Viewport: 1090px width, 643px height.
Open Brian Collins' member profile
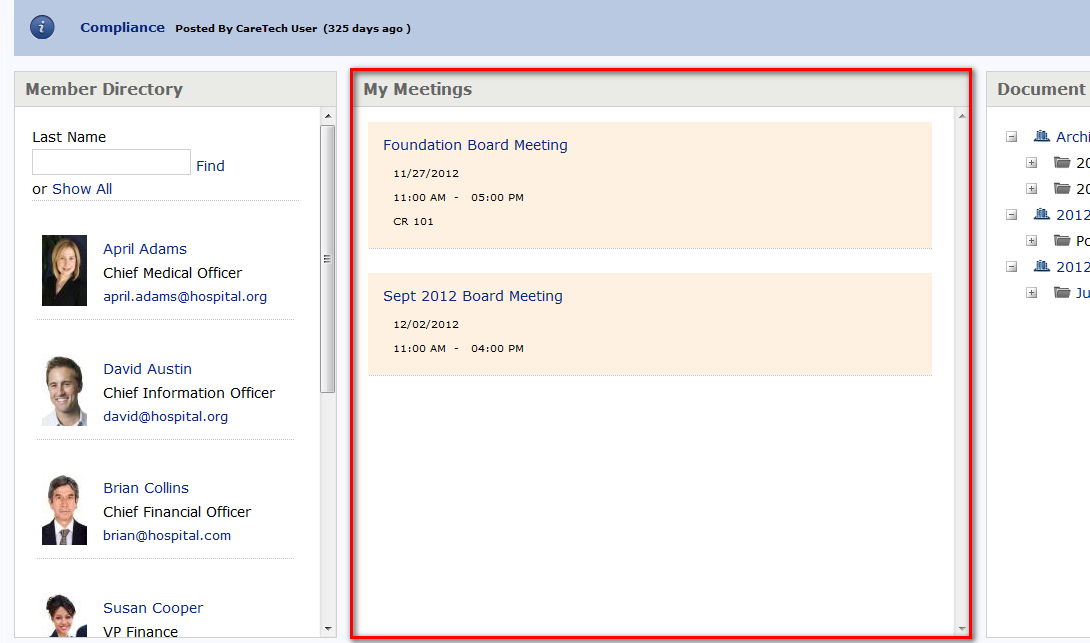point(146,488)
